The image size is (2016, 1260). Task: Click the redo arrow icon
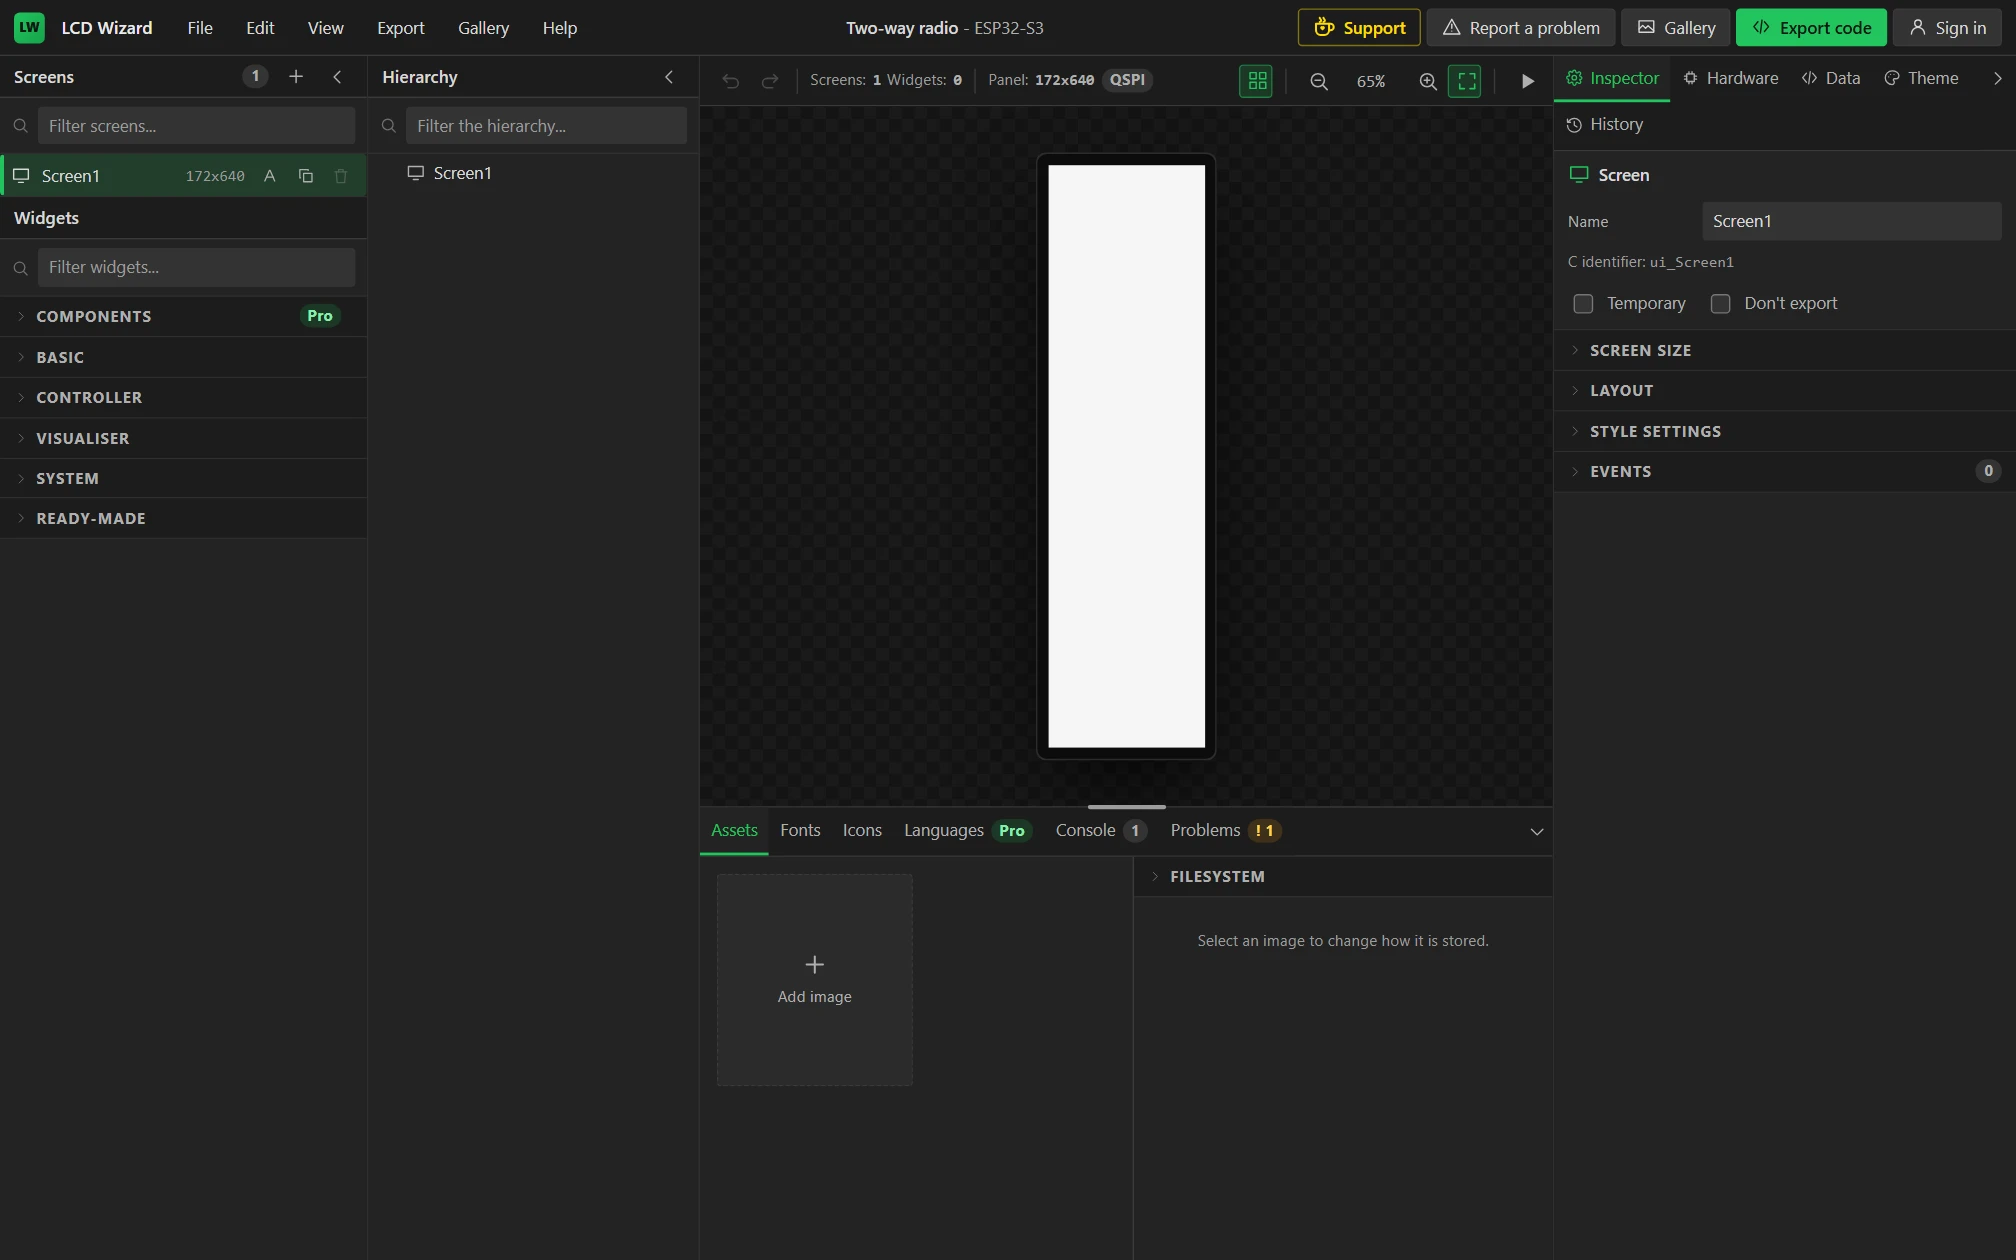click(x=769, y=81)
